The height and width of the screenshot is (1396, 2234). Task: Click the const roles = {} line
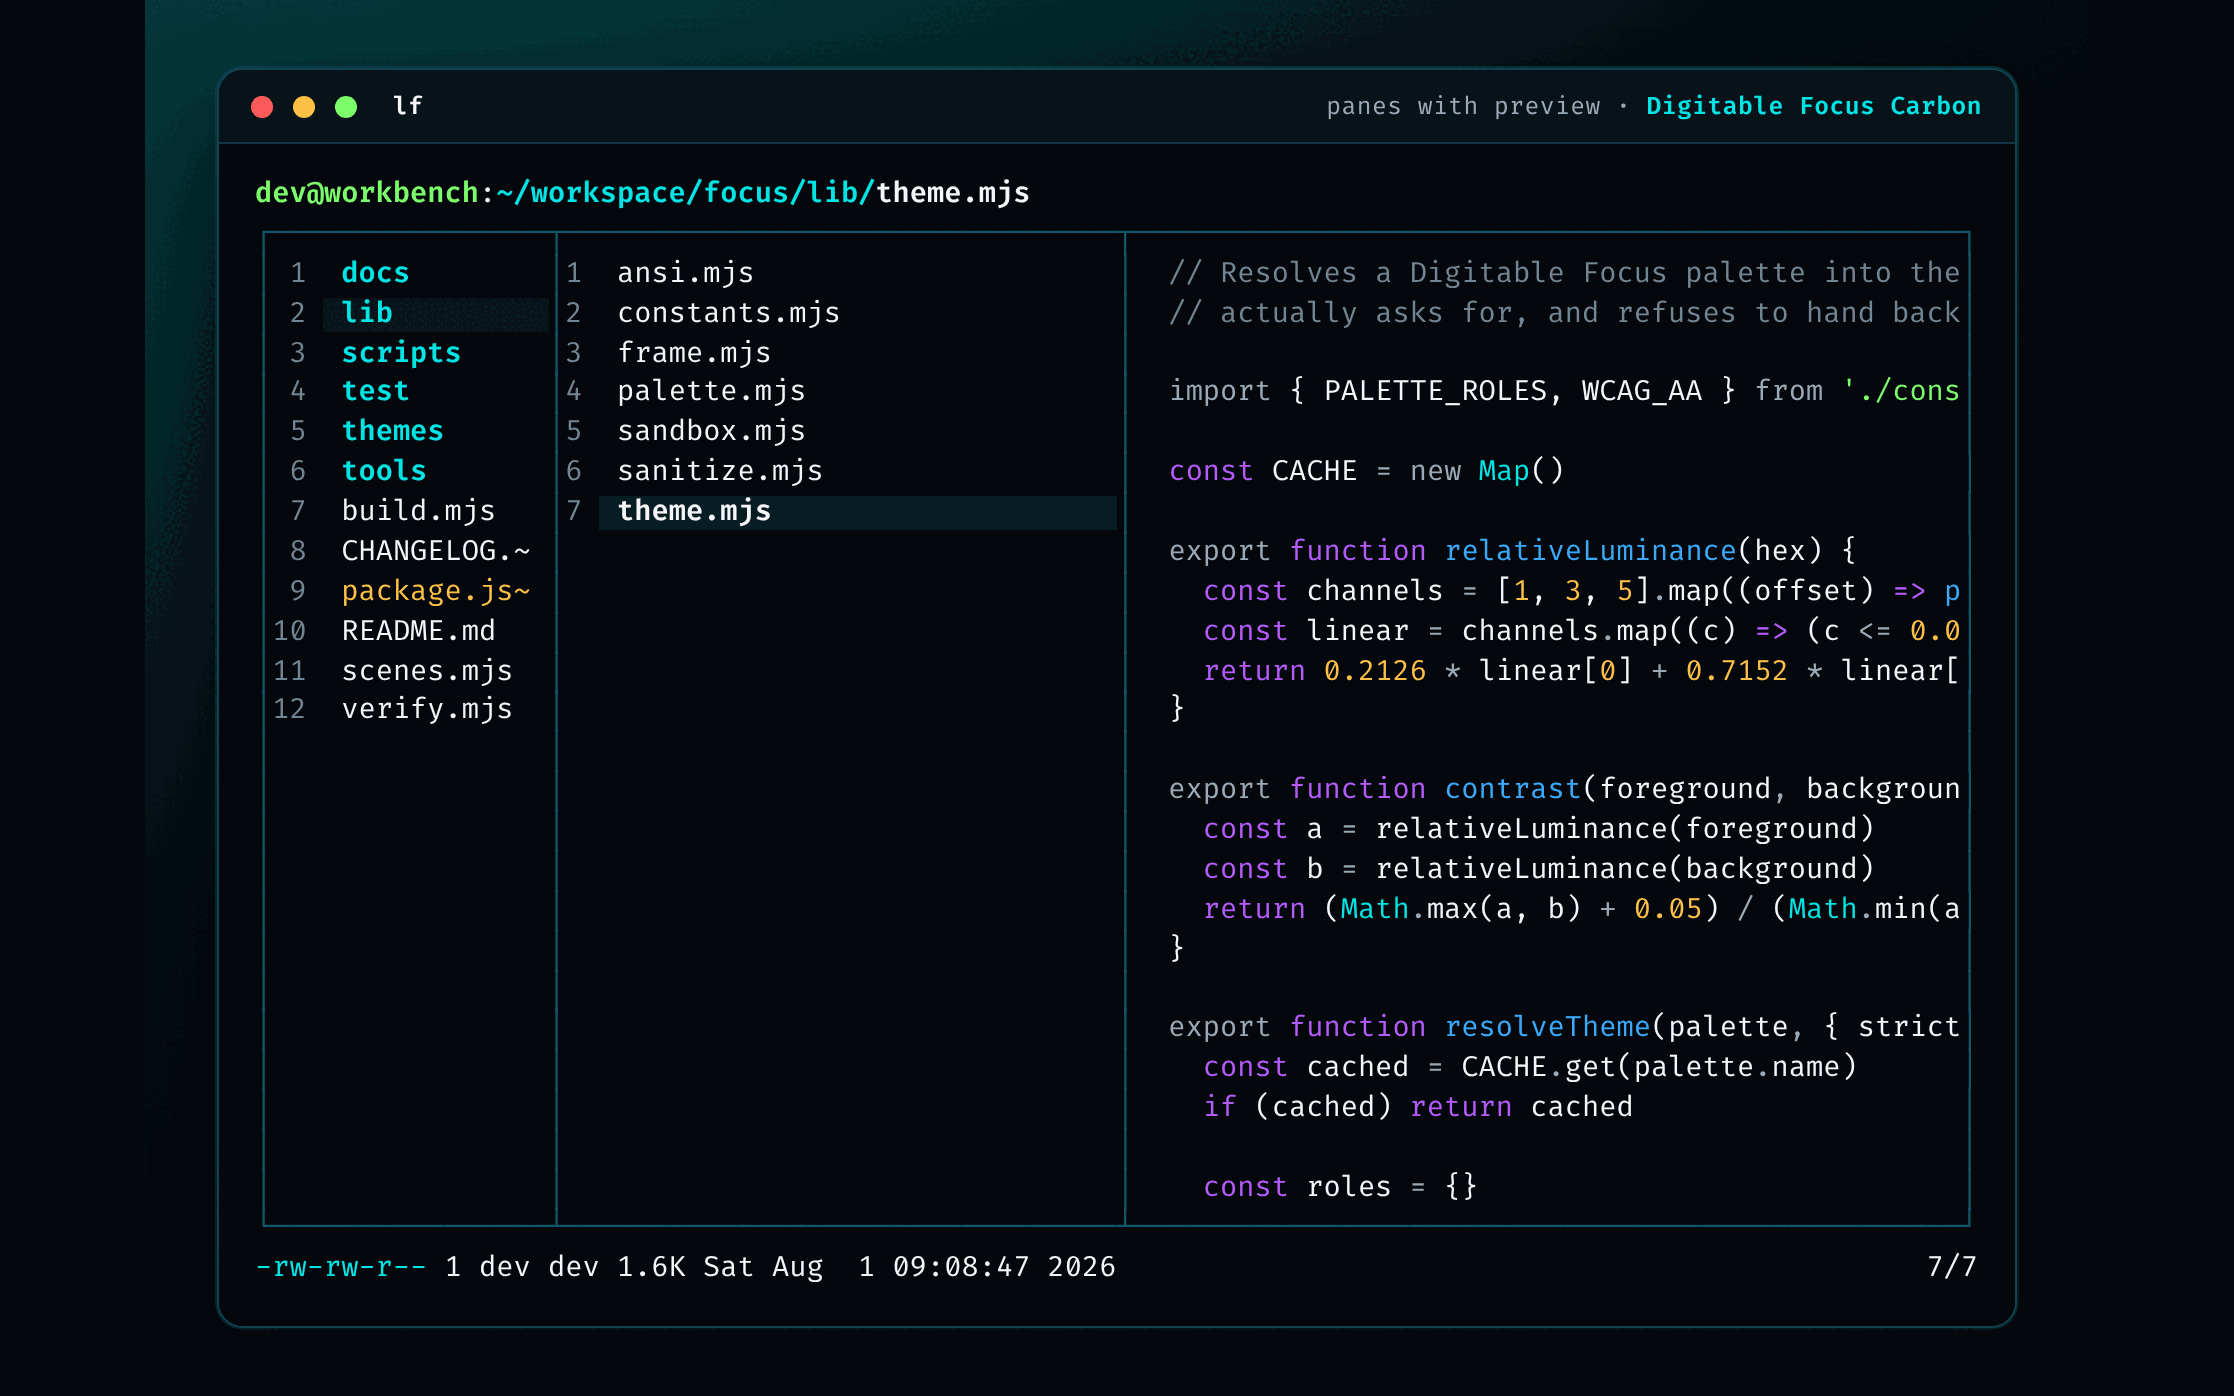[1340, 1187]
